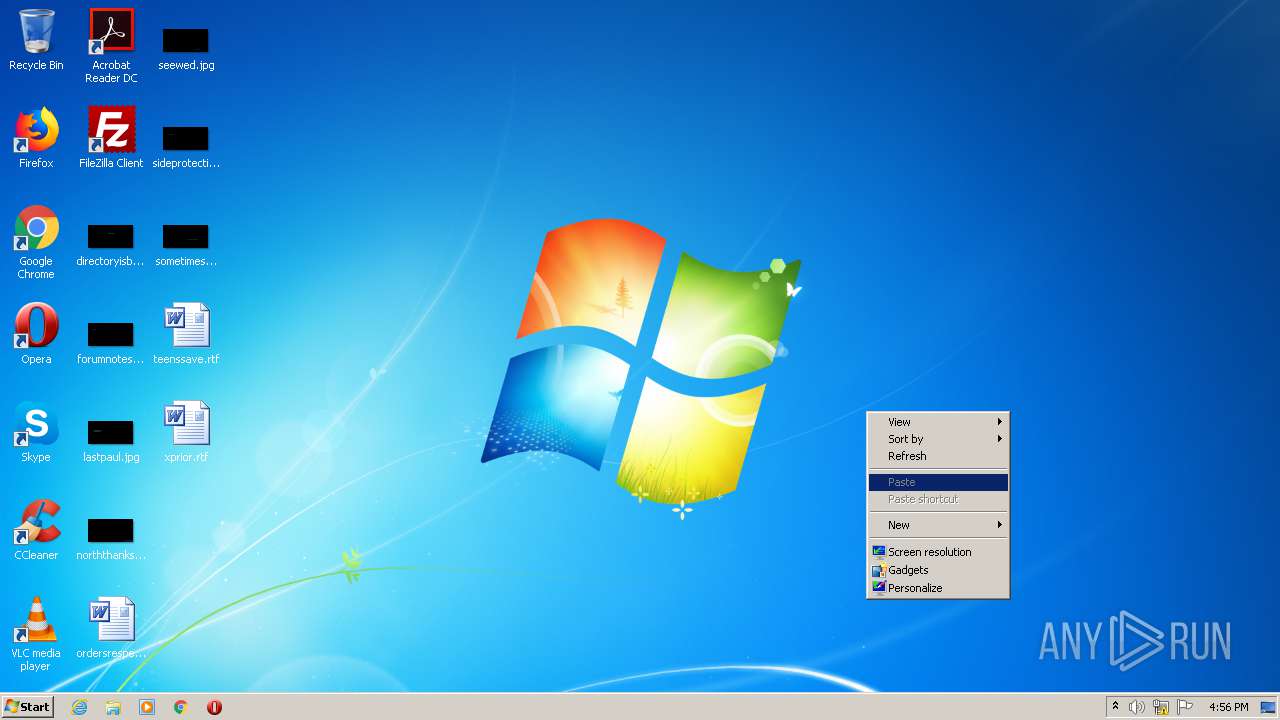
Task: Select the lastpaul.jpg file icon
Action: pyautogui.click(x=111, y=440)
